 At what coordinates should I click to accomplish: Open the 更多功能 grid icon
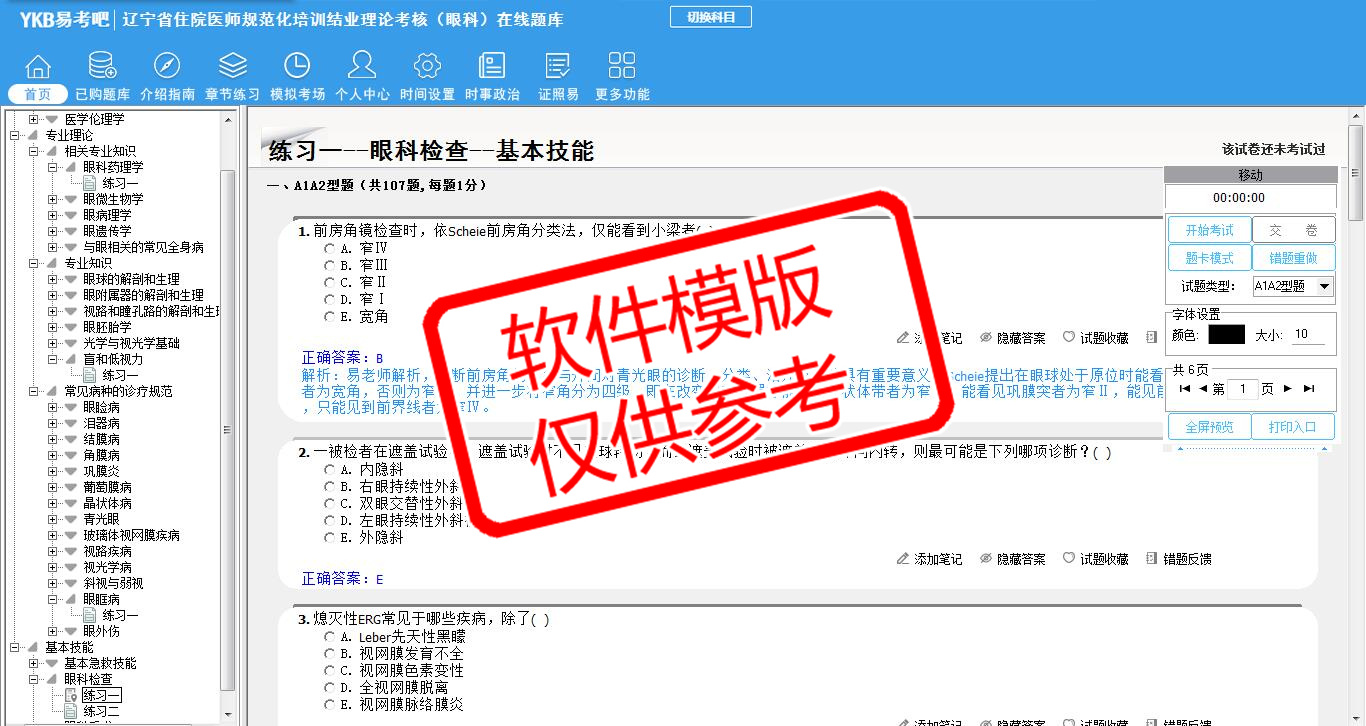[622, 67]
